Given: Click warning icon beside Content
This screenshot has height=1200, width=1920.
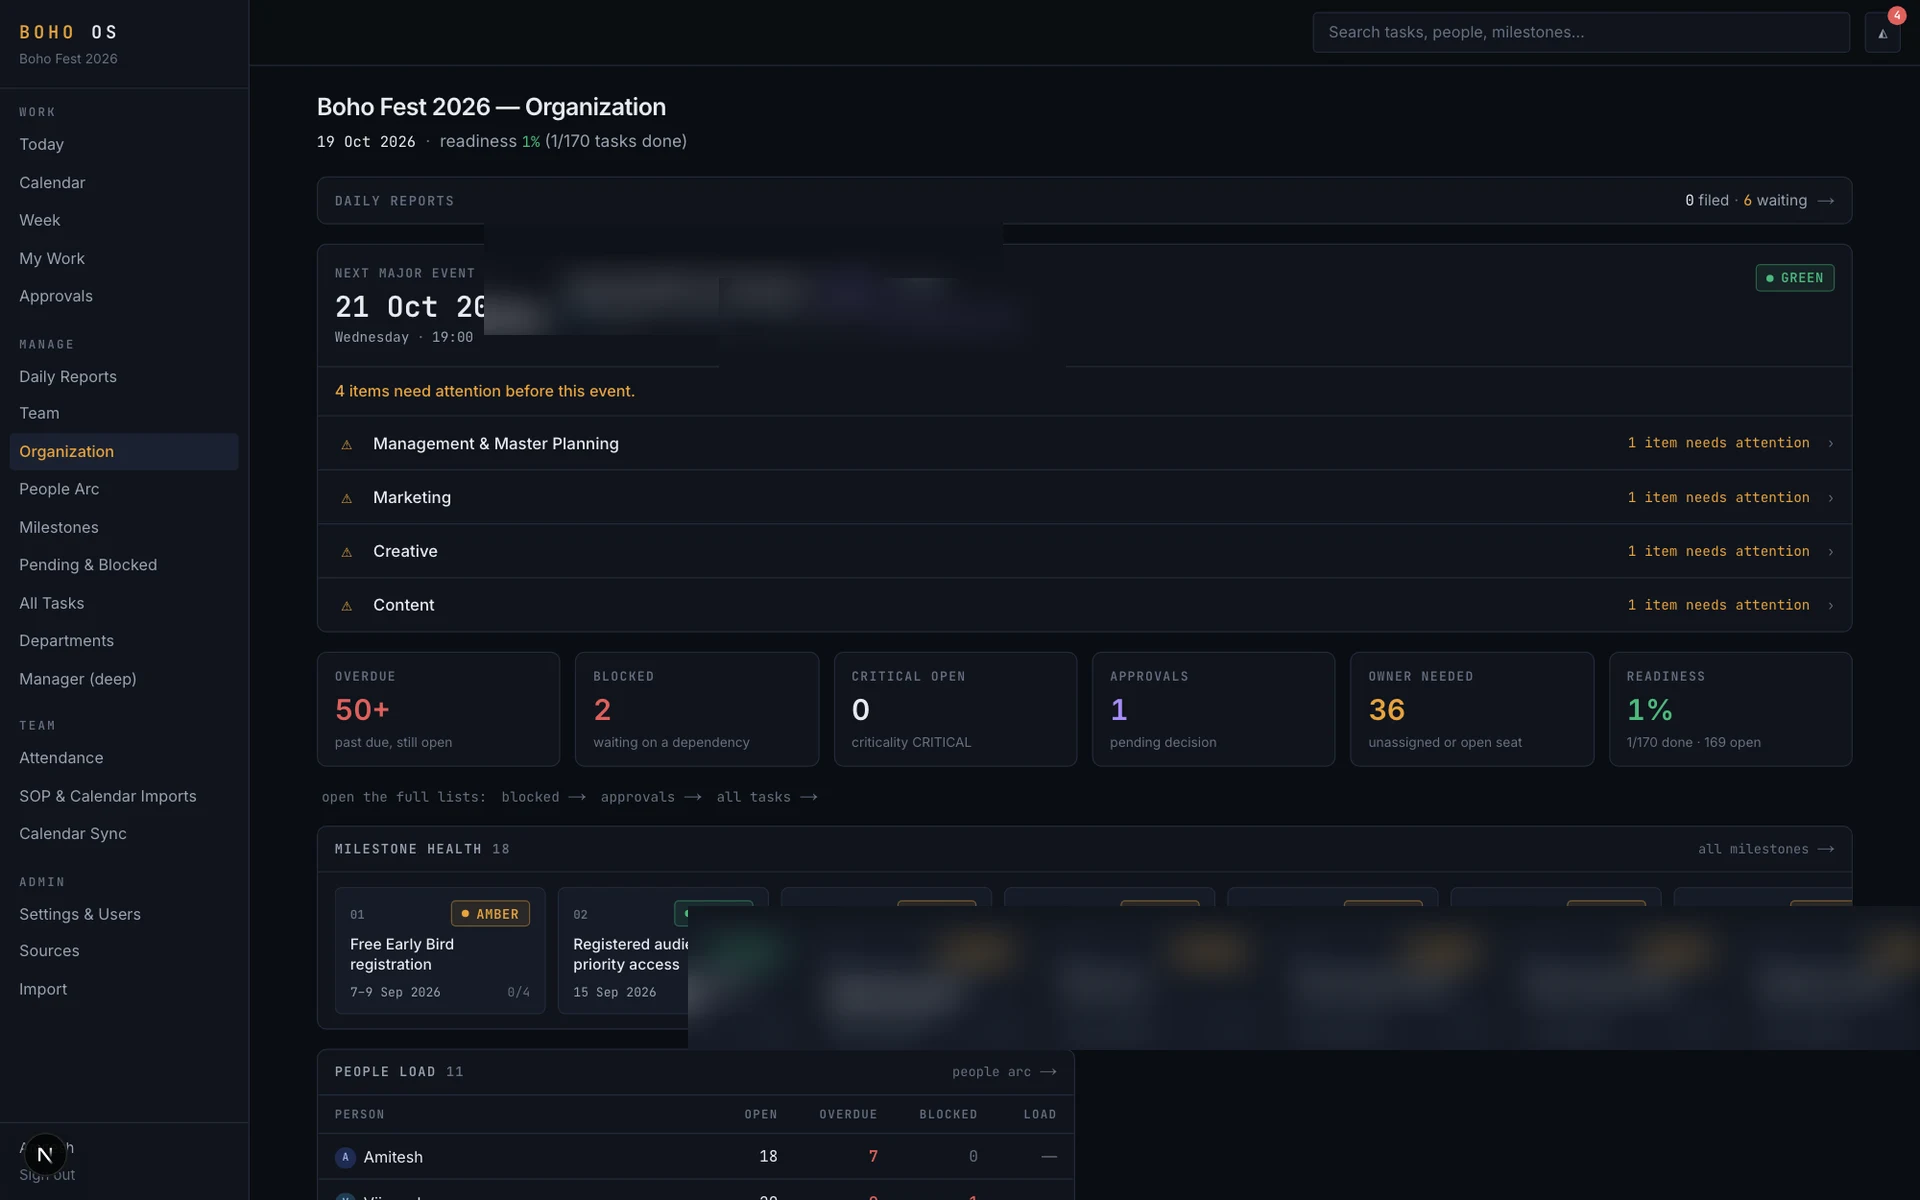Looking at the screenshot, I should click(347, 606).
